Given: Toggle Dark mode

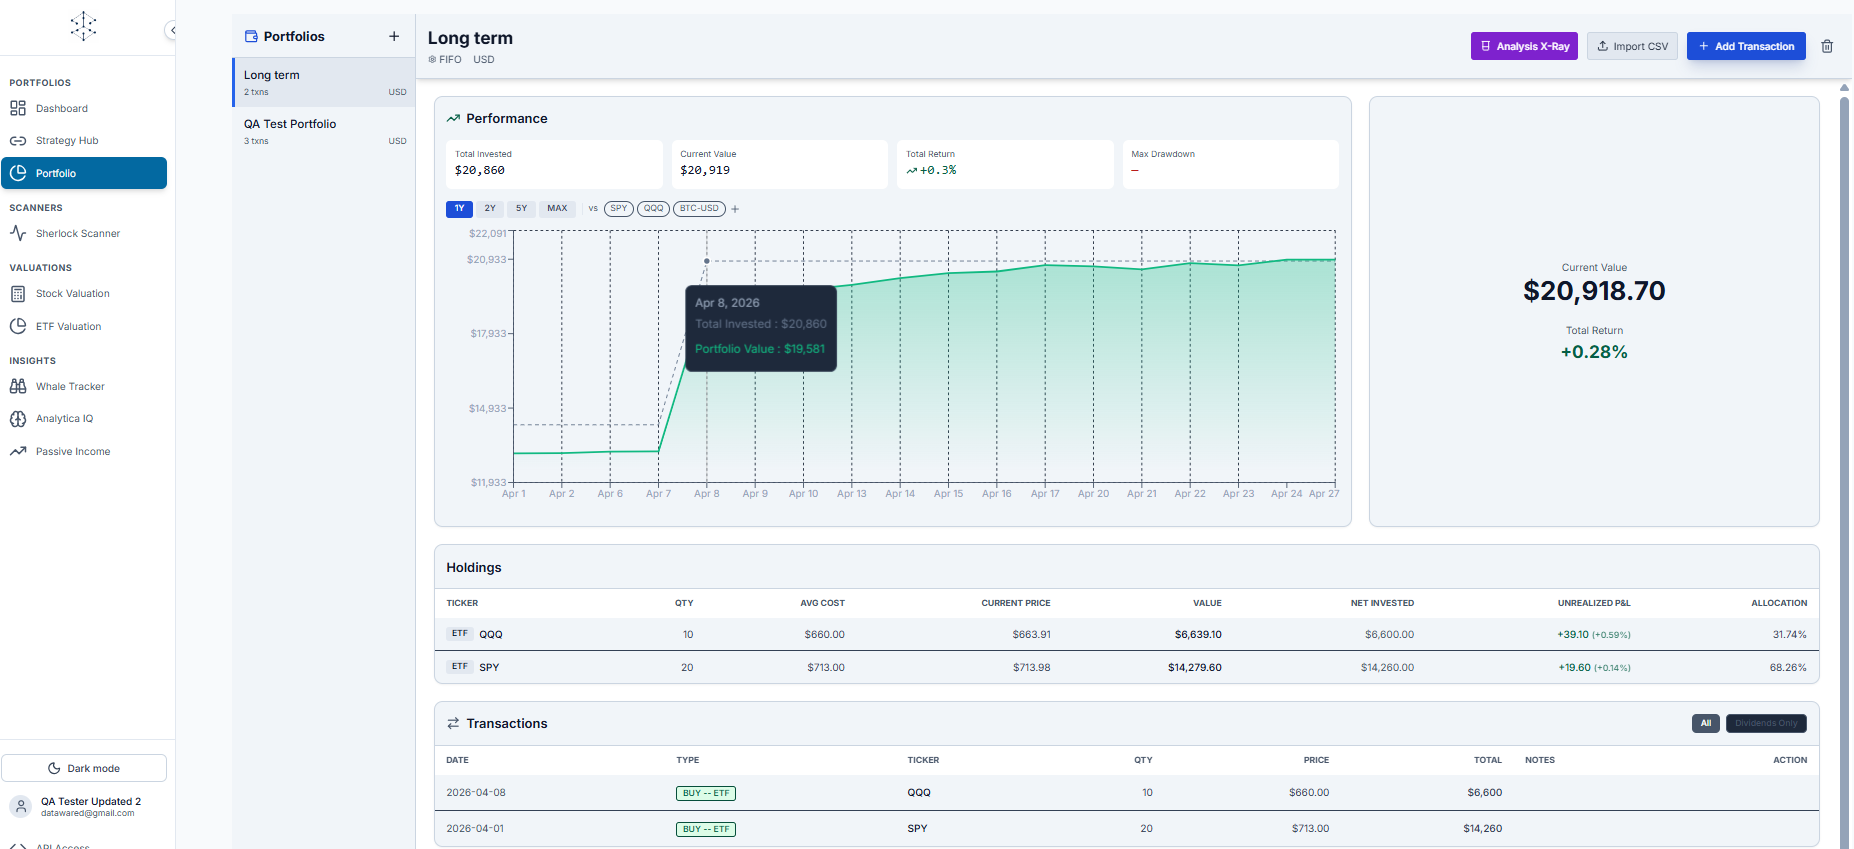Looking at the screenshot, I should [x=84, y=768].
